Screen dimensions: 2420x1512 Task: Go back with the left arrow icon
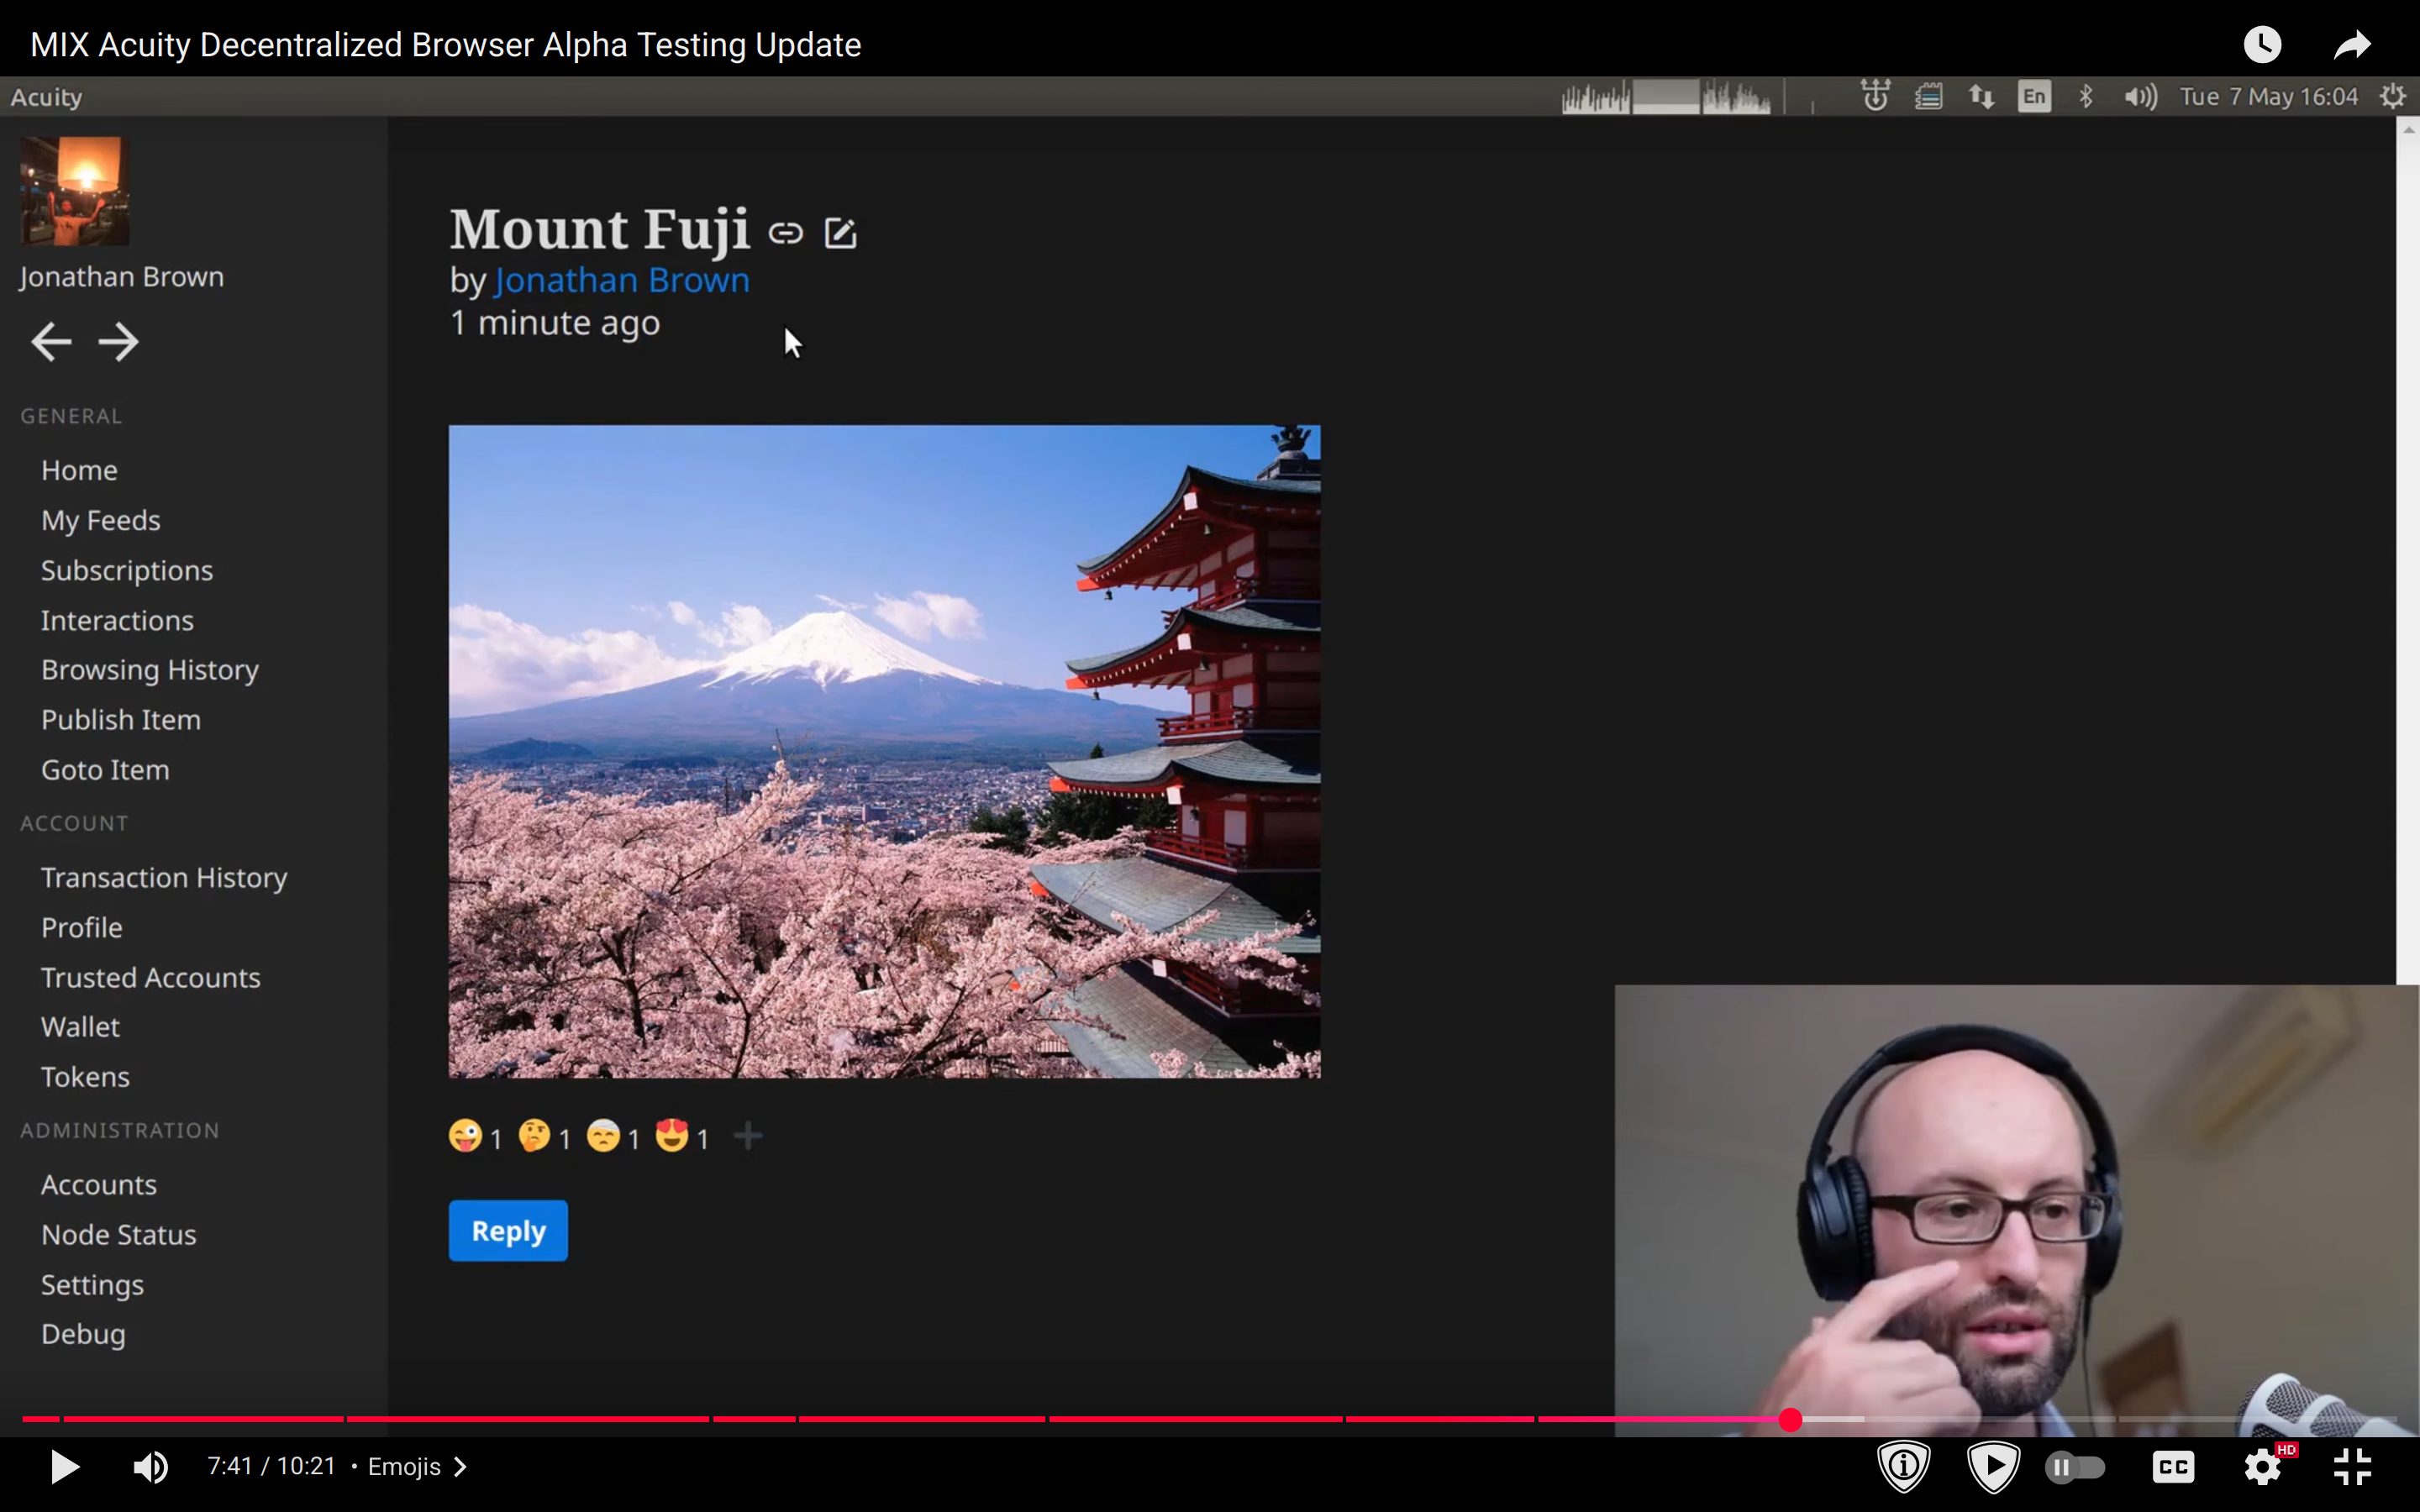(x=51, y=342)
